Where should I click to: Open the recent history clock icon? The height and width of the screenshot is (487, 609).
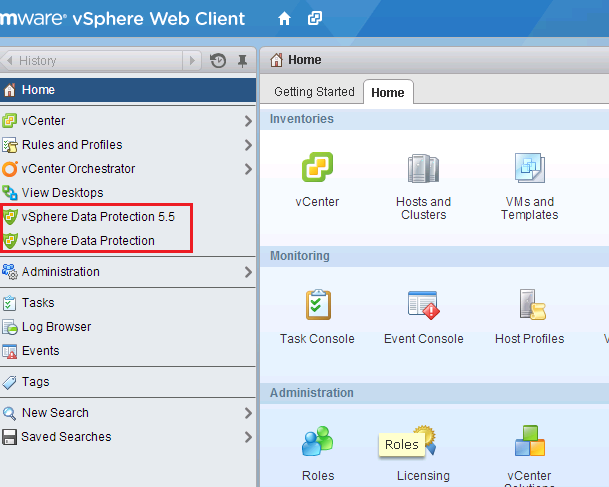pos(218,61)
